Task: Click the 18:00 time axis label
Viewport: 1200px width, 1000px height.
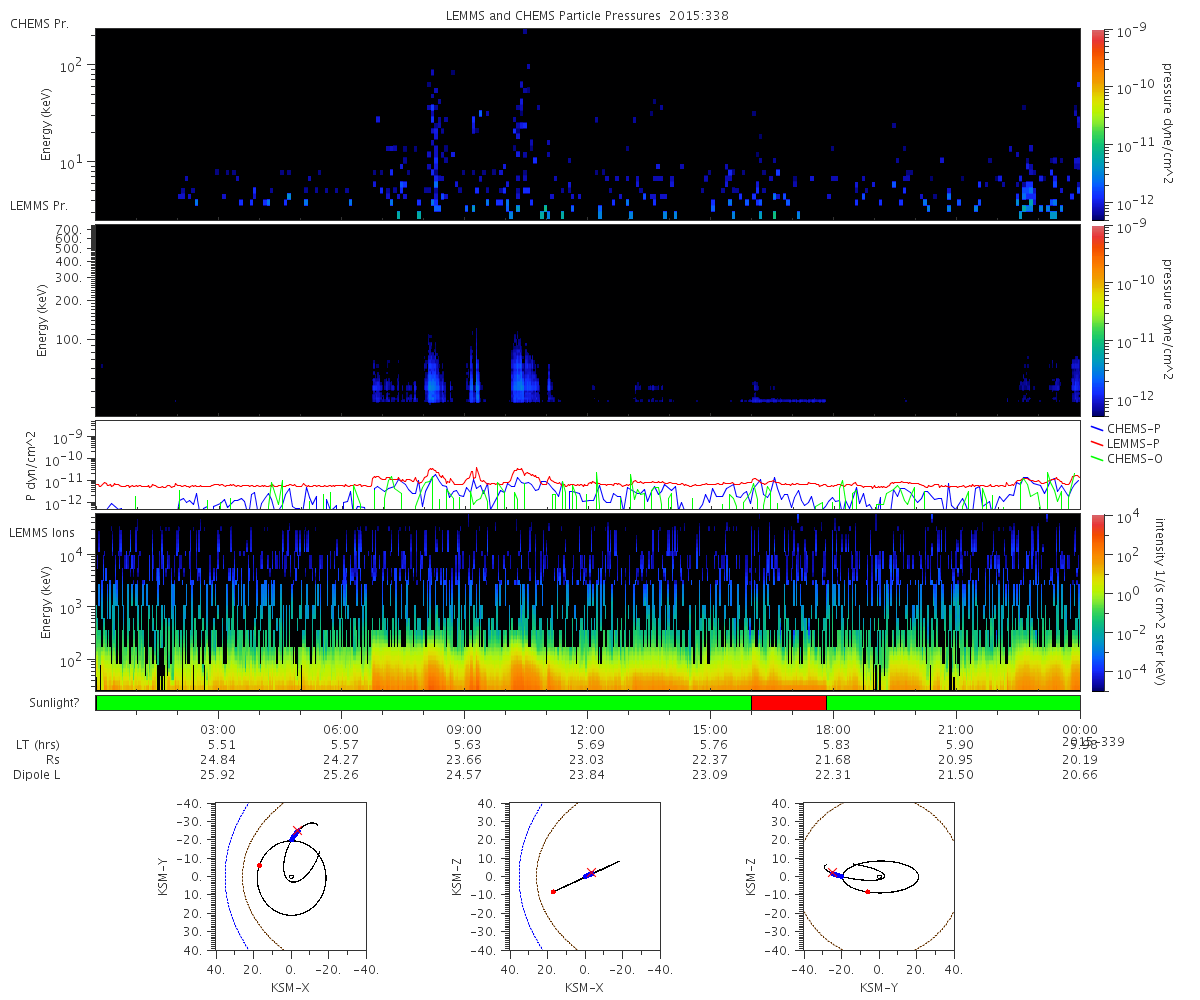Action: [833, 729]
